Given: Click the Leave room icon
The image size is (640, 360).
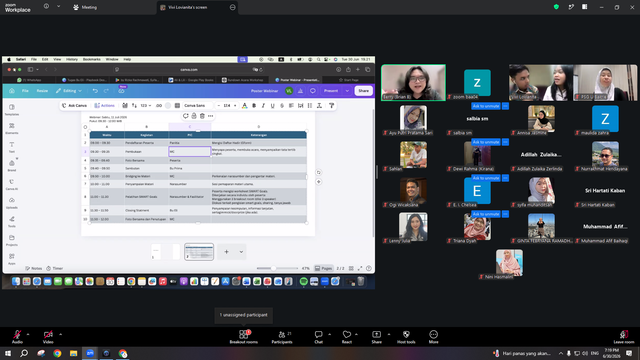Looking at the screenshot, I should 624,337.
